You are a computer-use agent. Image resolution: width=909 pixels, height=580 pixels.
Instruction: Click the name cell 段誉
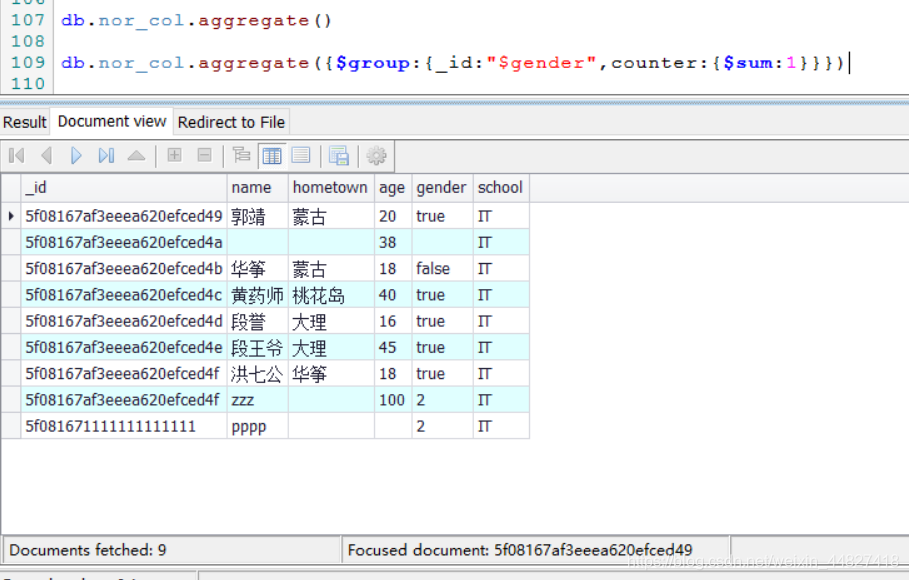click(258, 321)
